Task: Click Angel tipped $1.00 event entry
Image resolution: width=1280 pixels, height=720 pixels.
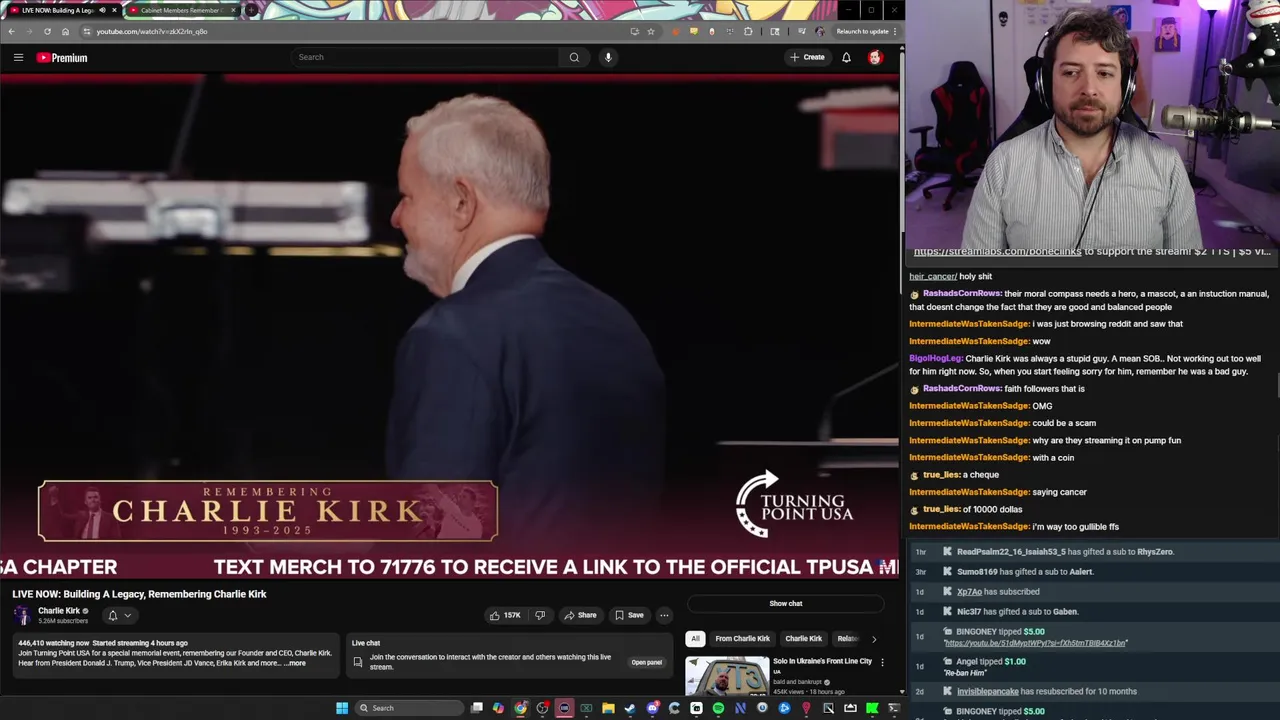Action: click(x=1094, y=666)
